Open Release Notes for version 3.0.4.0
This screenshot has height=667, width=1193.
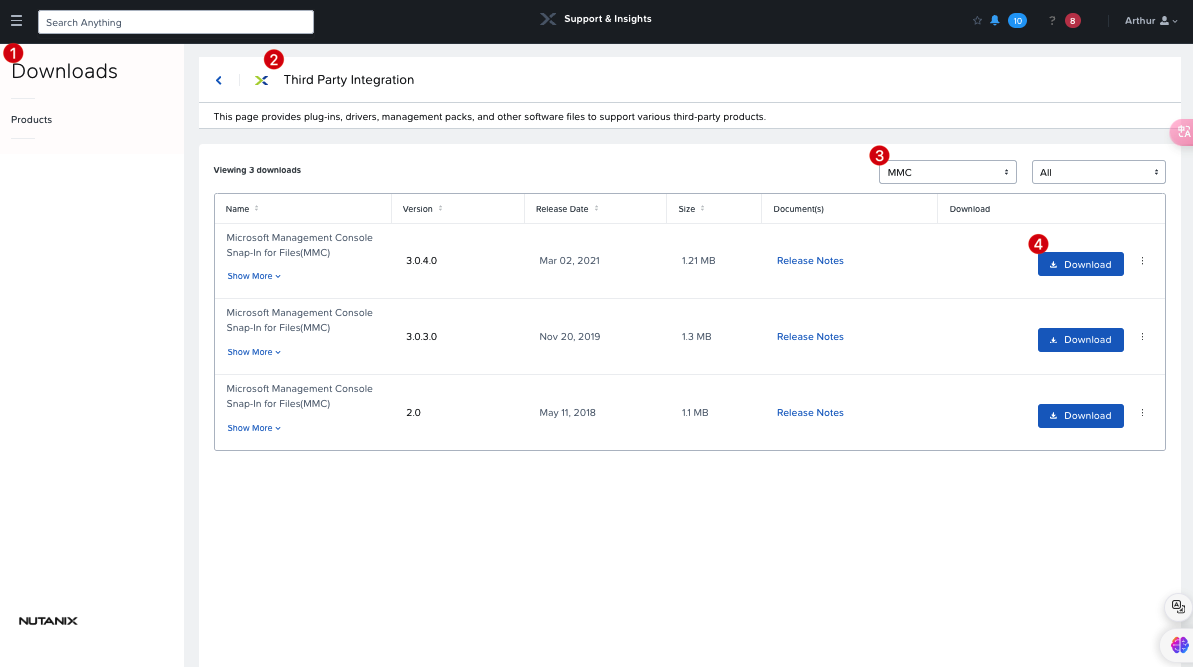pyautogui.click(x=810, y=260)
